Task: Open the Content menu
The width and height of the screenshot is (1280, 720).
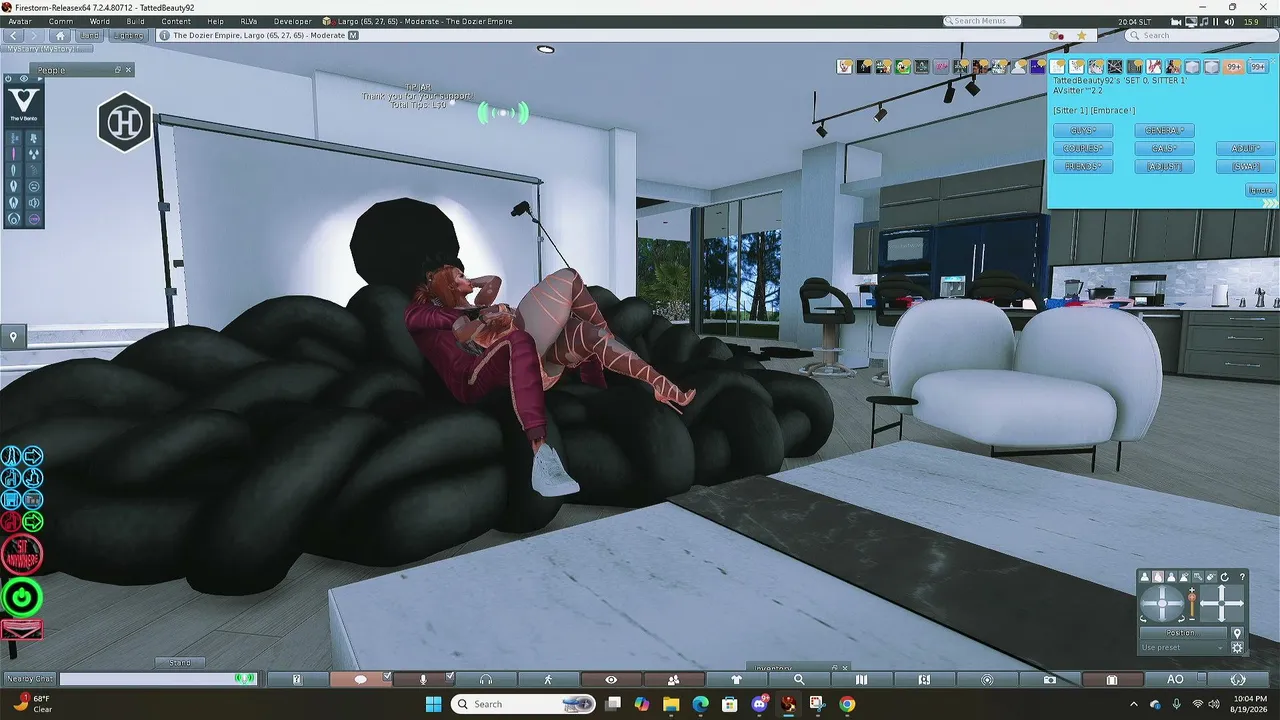Action: (x=176, y=21)
